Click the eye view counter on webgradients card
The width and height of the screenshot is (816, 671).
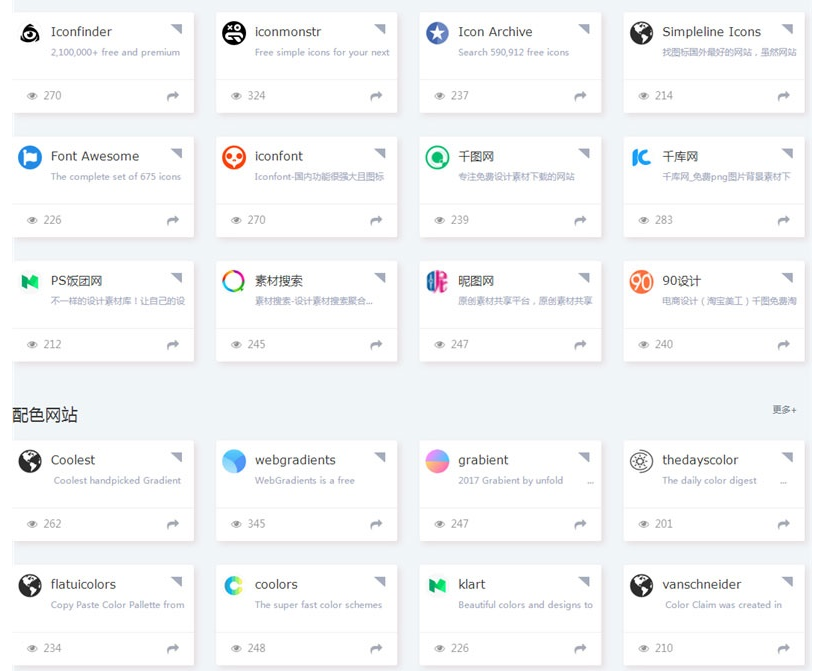(x=237, y=524)
